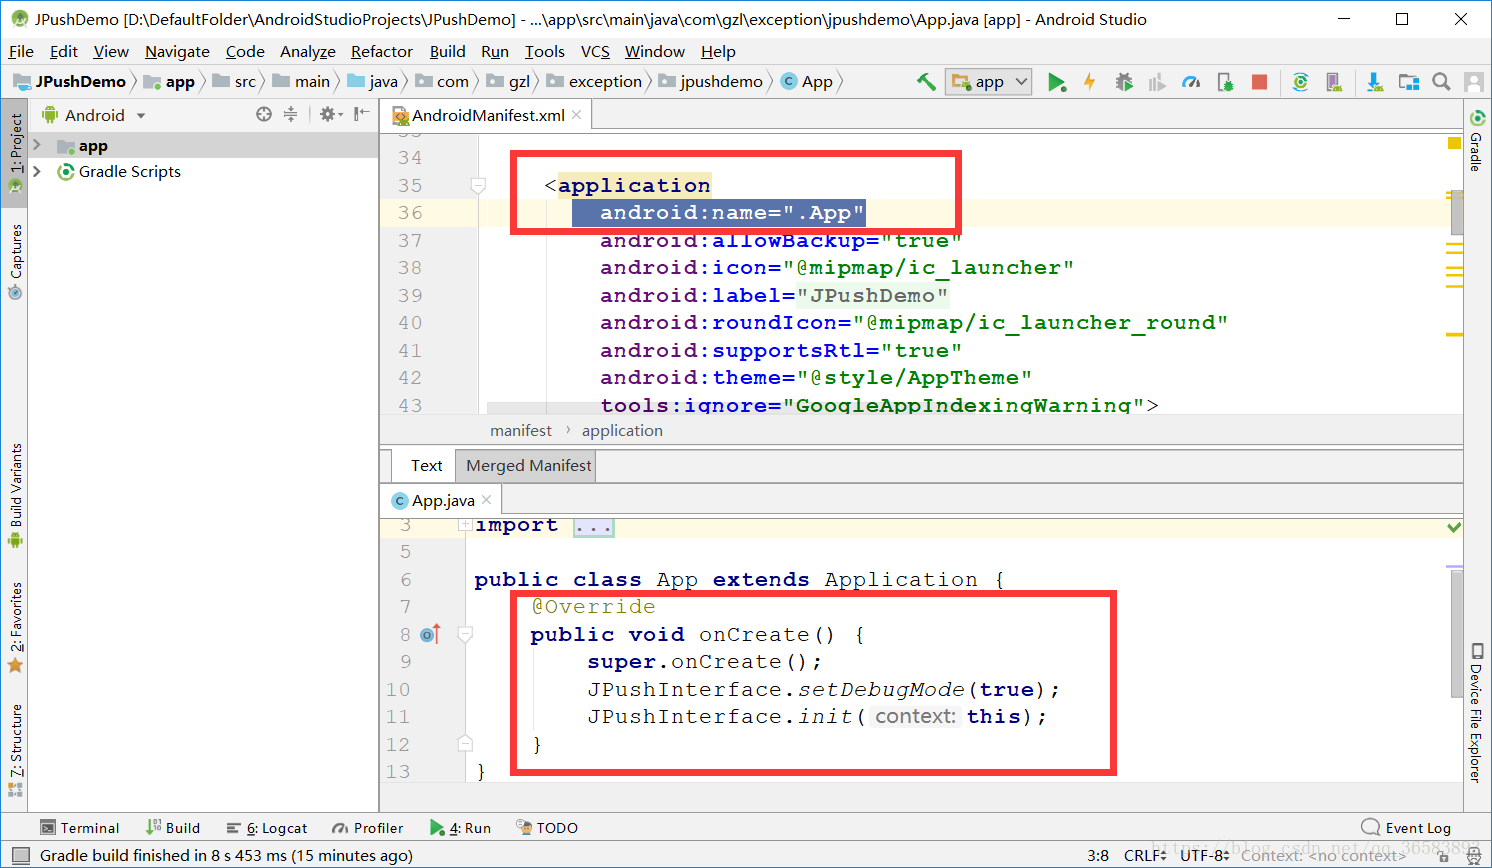The height and width of the screenshot is (868, 1492).
Task: Click the CRLF line separator selector
Action: pos(1145,855)
